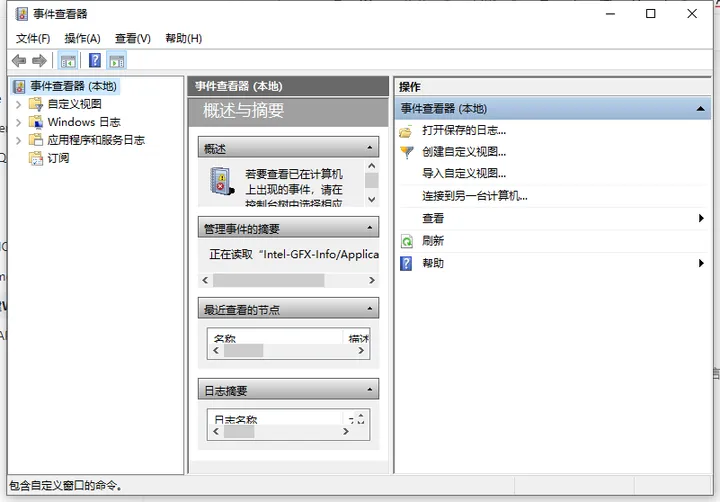Collapse the 管理事件的摘要 section
Image resolution: width=720 pixels, height=502 pixels.
point(370,228)
